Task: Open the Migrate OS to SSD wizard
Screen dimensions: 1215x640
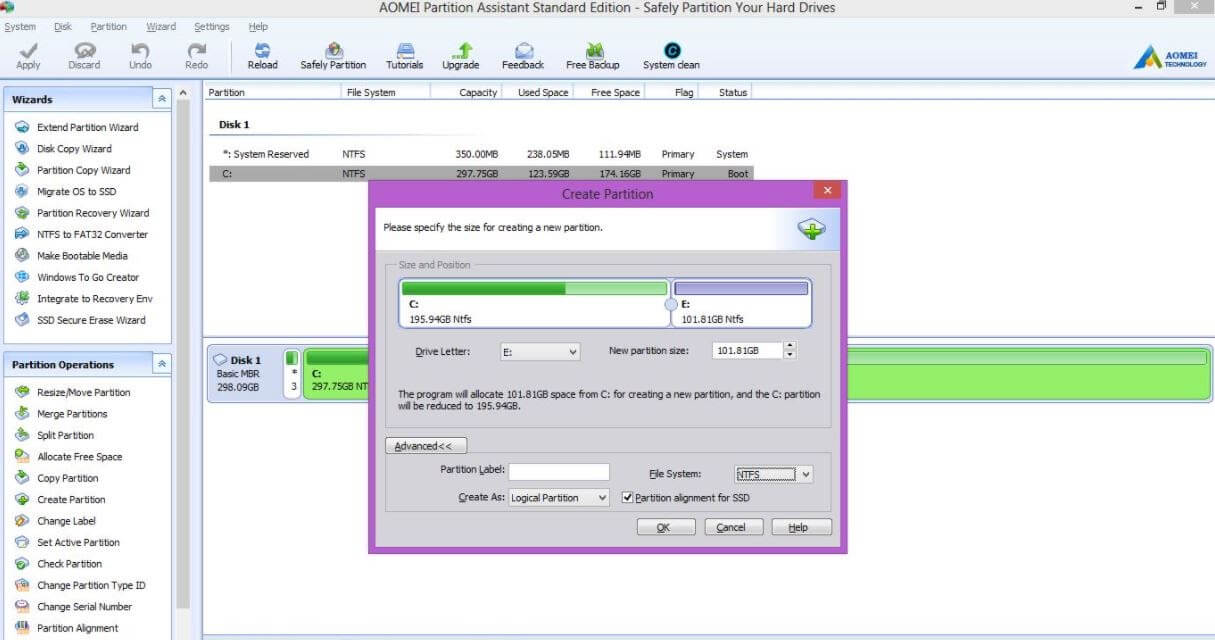Action: pyautogui.click(x=79, y=191)
